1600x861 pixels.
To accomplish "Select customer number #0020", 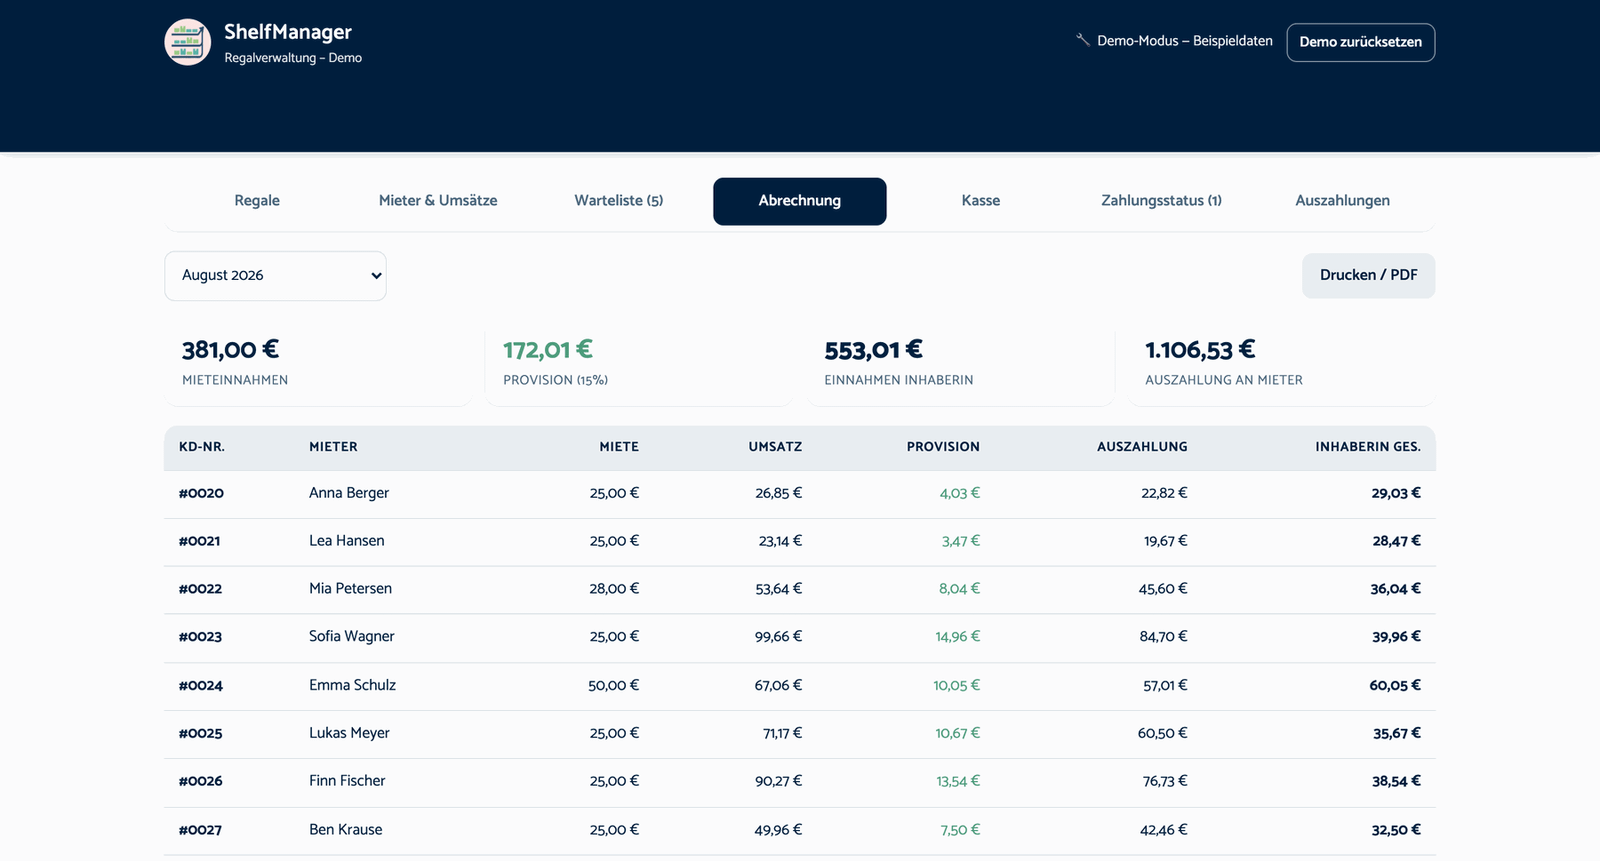I will click(201, 493).
